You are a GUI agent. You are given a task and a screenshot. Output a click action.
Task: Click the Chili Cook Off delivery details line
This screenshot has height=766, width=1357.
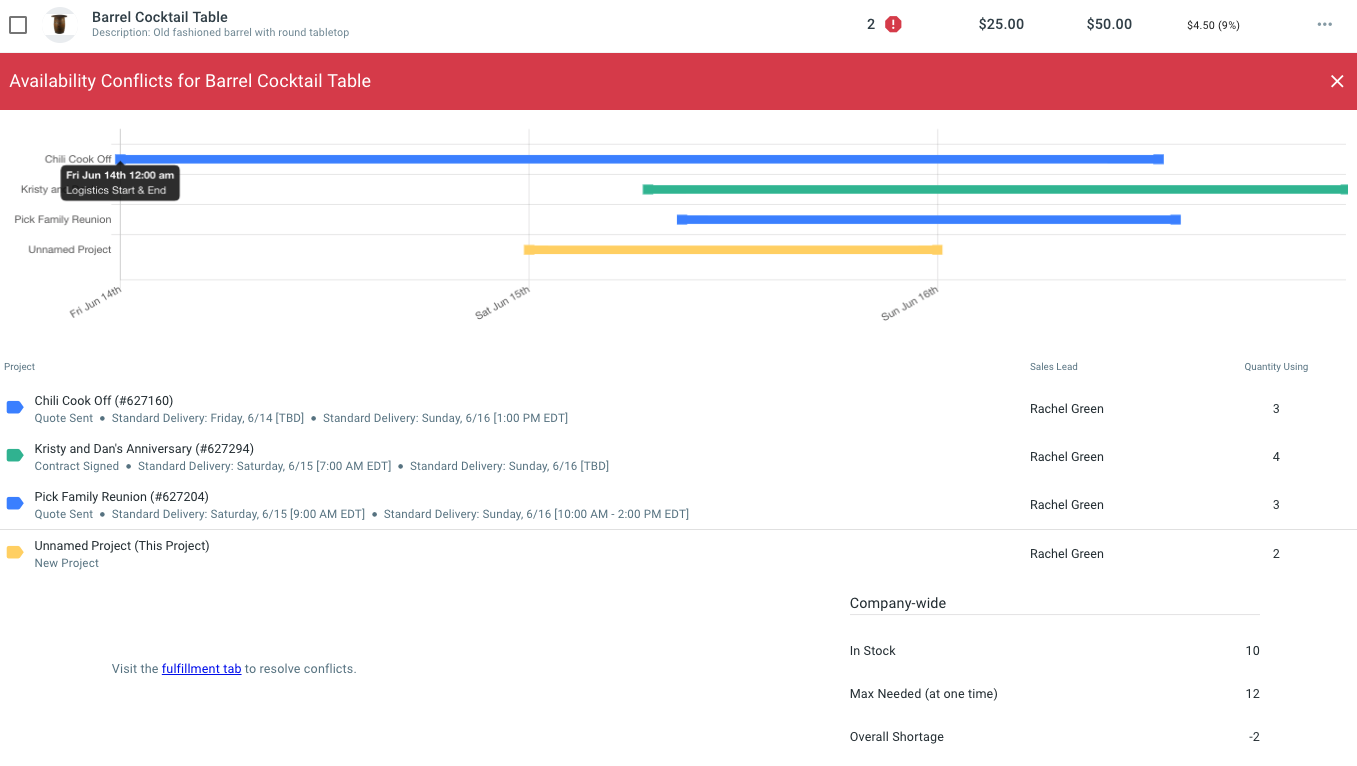coord(301,418)
